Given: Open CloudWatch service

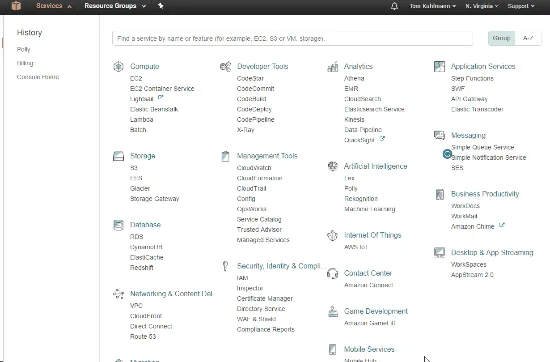Looking at the screenshot, I should (x=254, y=168).
